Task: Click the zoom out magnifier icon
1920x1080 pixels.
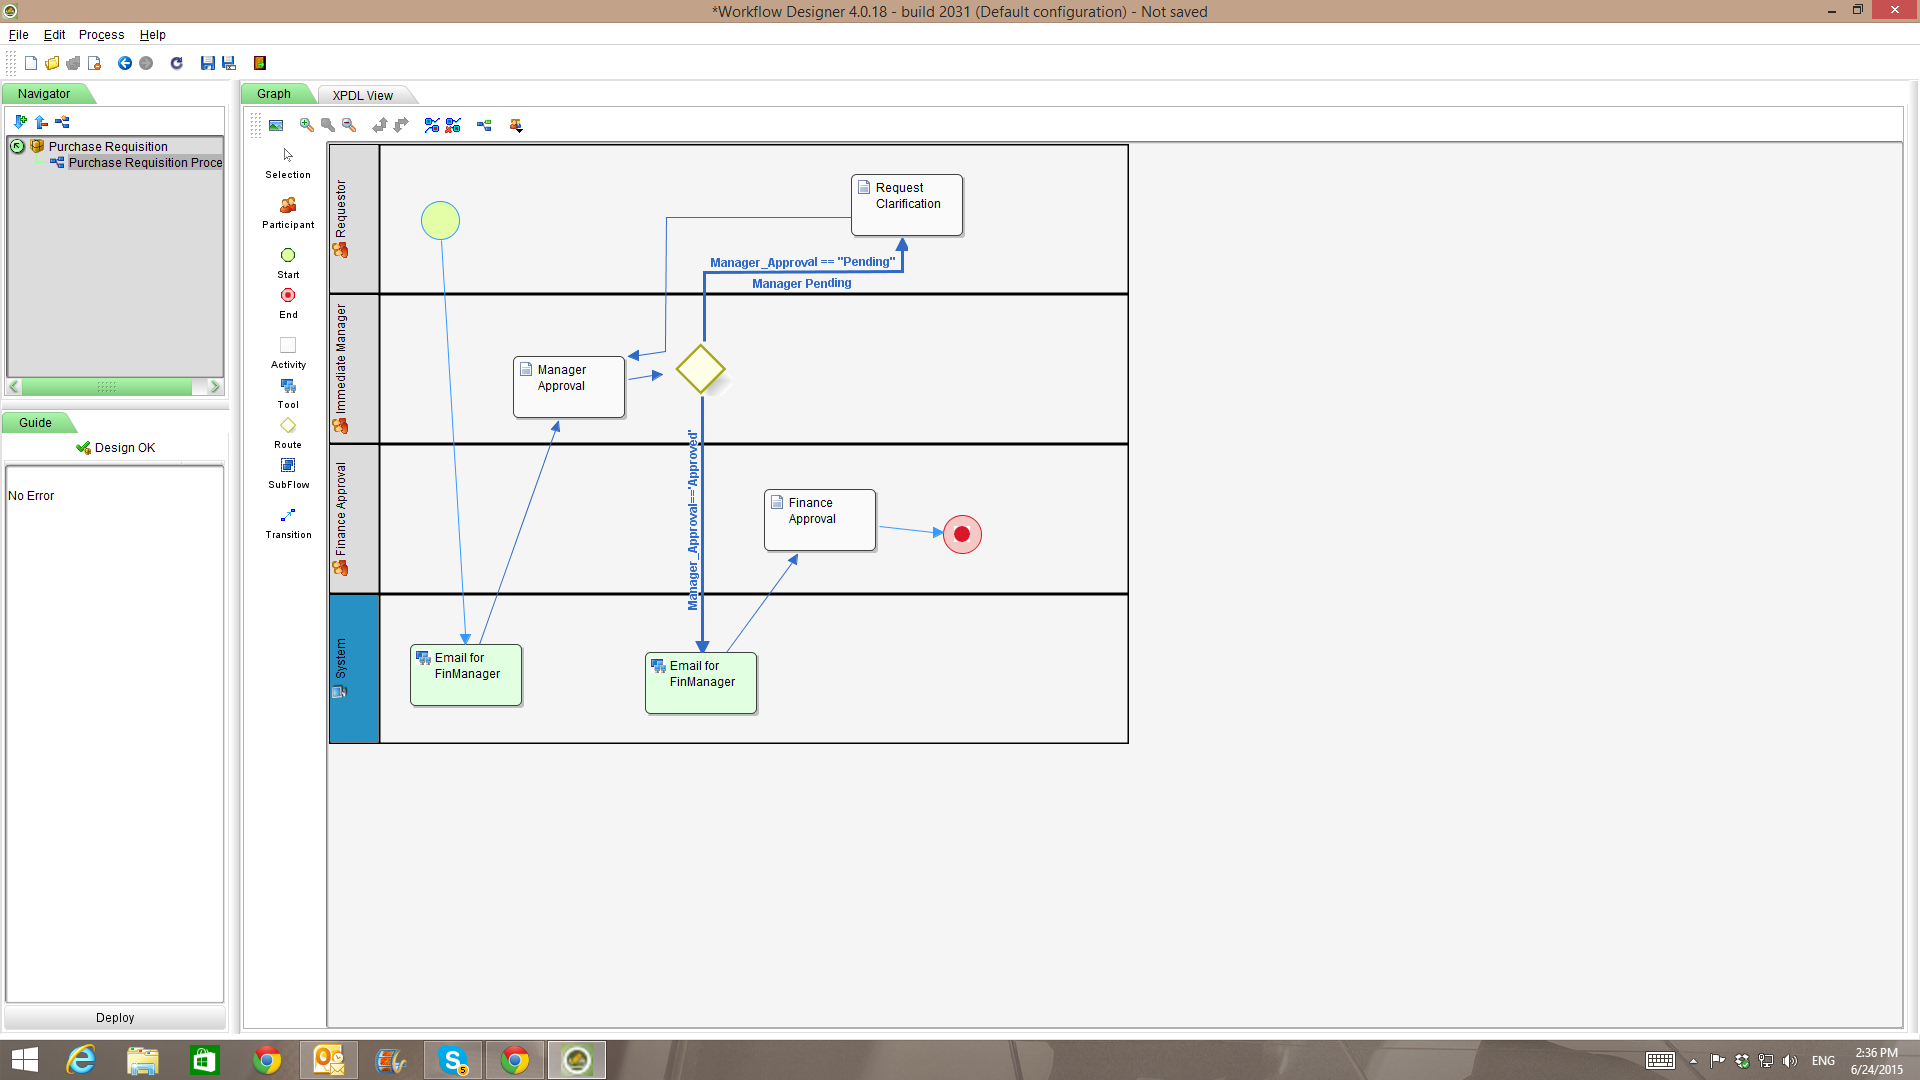Action: pyautogui.click(x=349, y=125)
